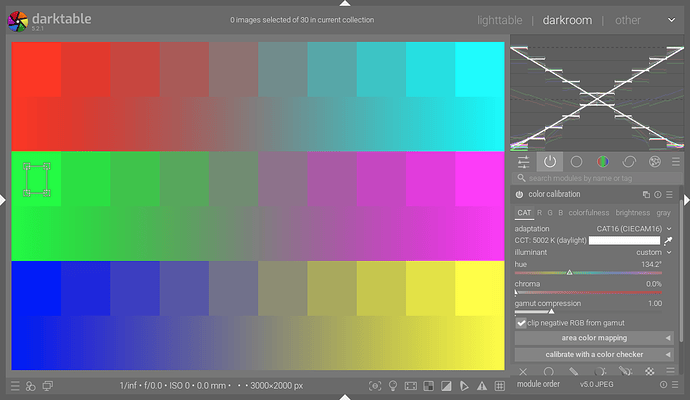The image size is (690, 400).
Task: Uncheck clip negative RGB from gamut
Action: click(521, 323)
